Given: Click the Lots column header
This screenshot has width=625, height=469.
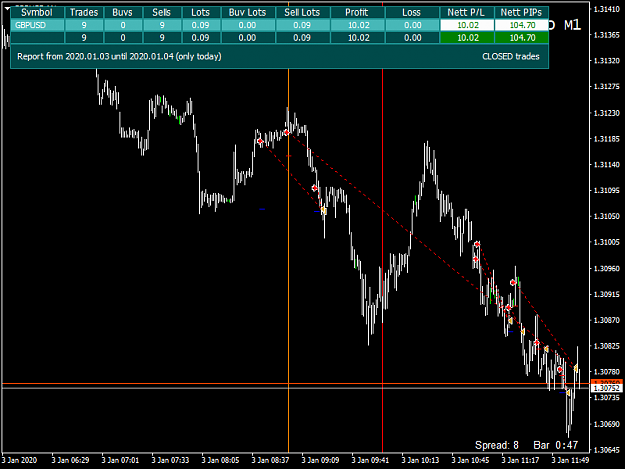Looking at the screenshot, I should coord(201,13).
